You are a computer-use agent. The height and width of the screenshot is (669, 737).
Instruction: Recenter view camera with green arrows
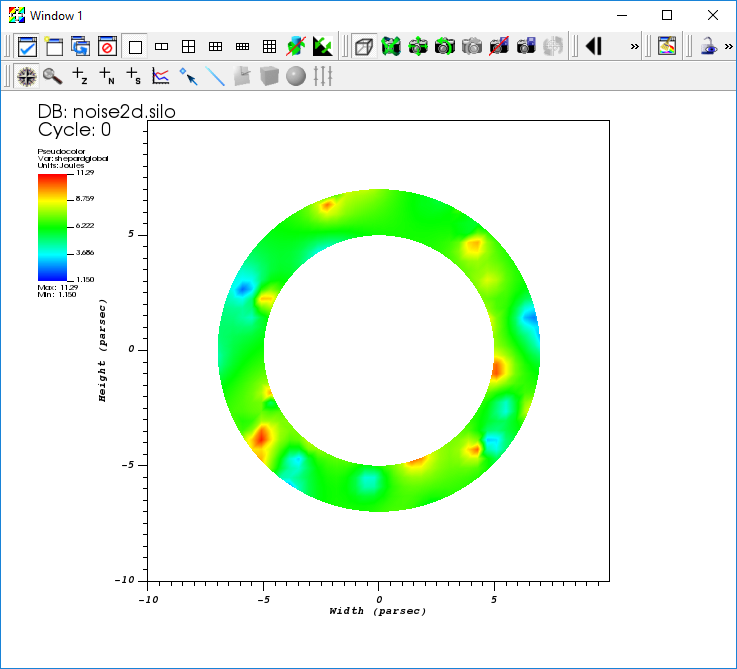tap(418, 47)
